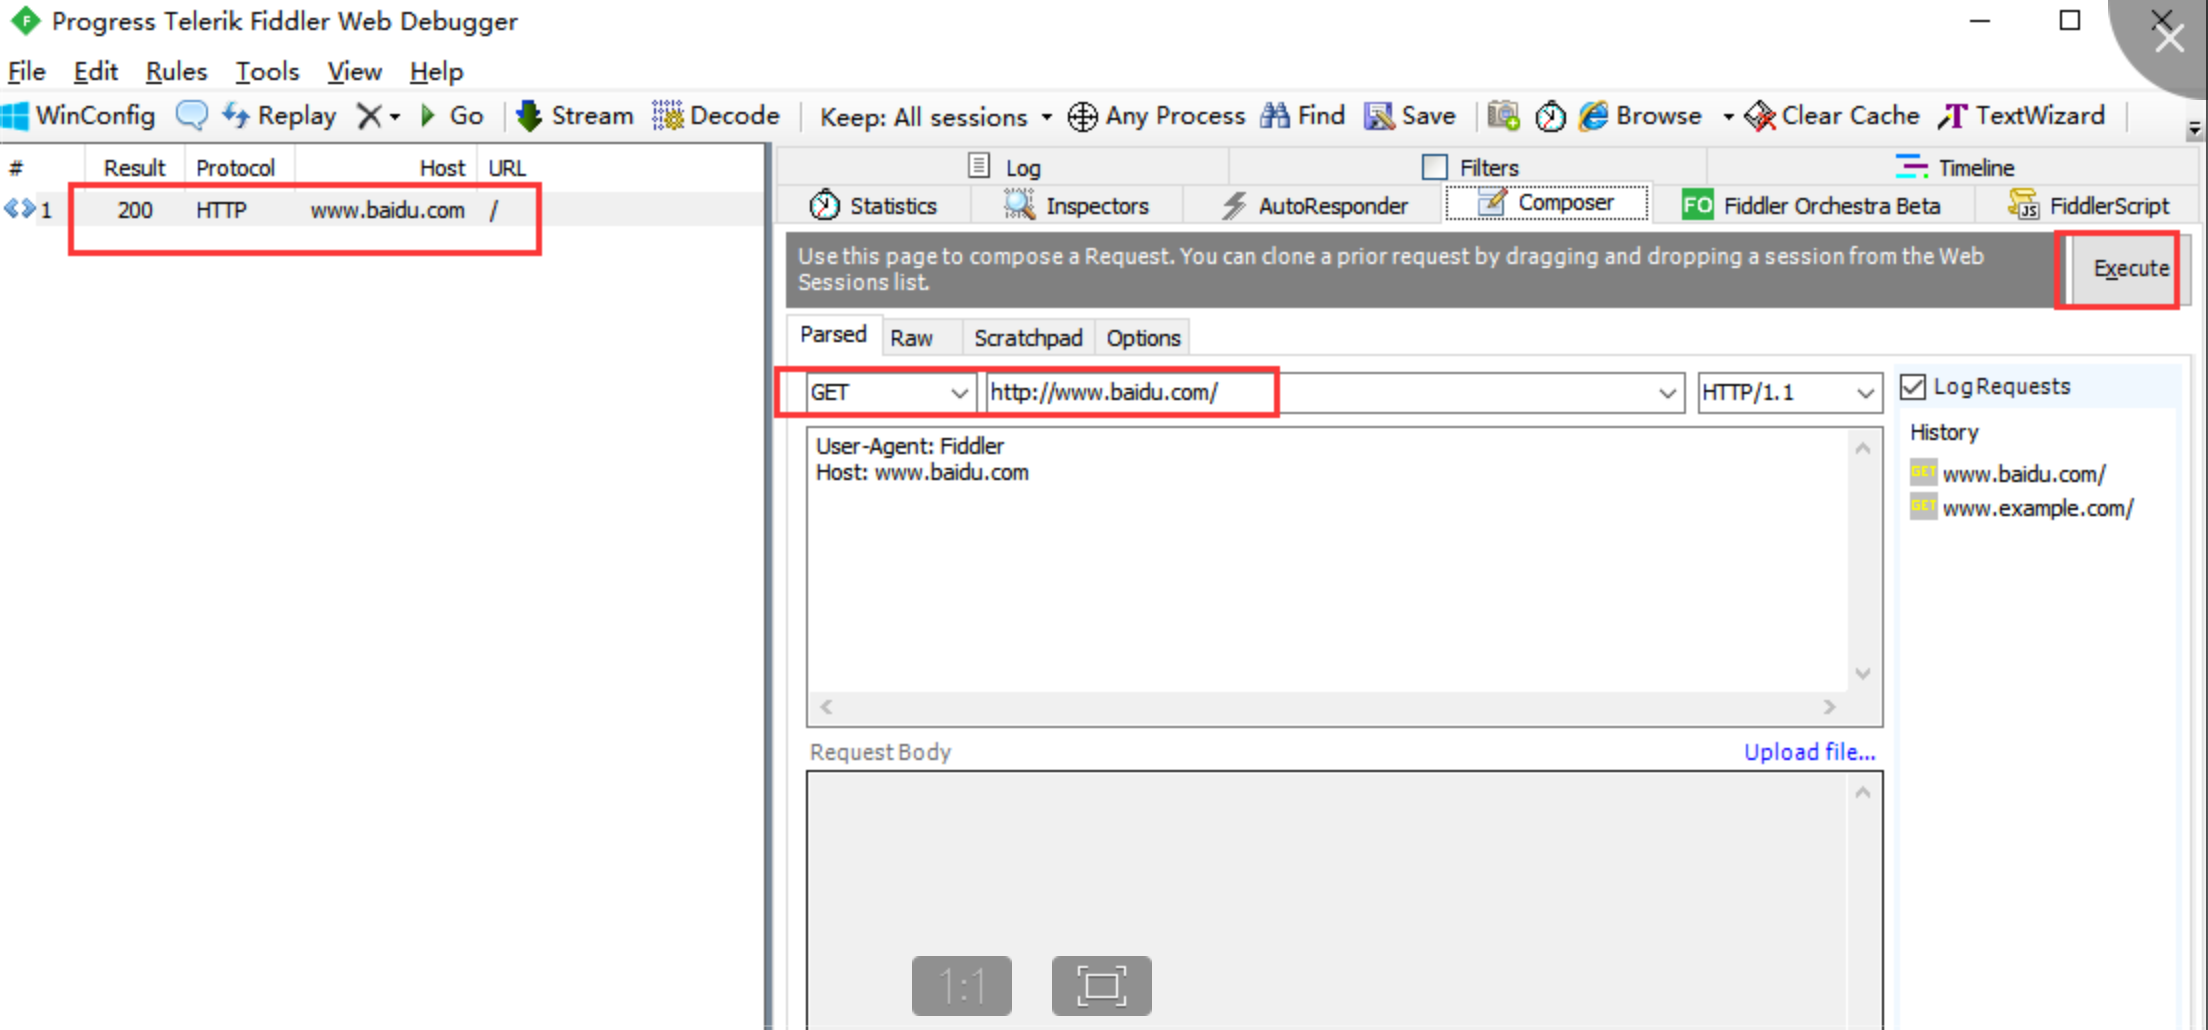Select the Parsed sub-tab
This screenshot has height=1030, width=2208.
tap(833, 335)
